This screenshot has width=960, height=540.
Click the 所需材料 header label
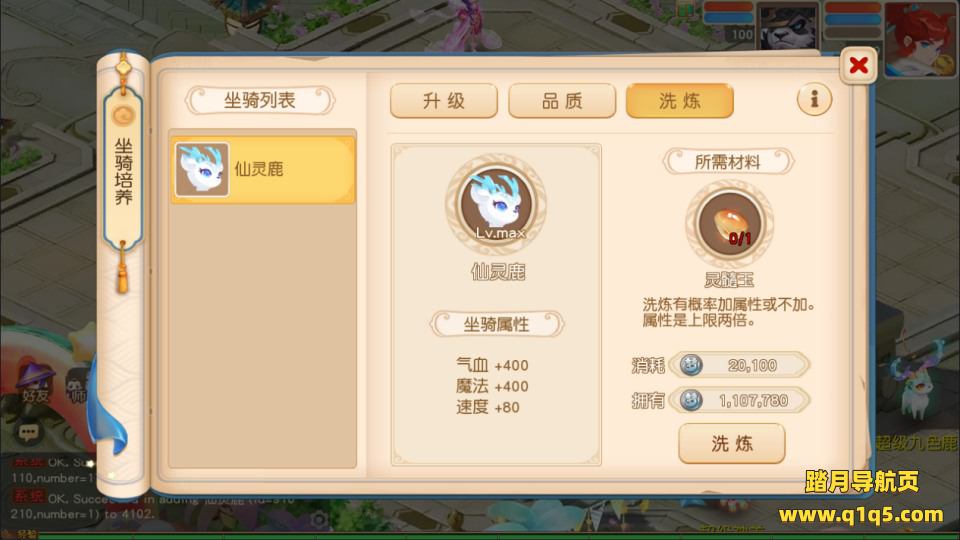point(728,162)
